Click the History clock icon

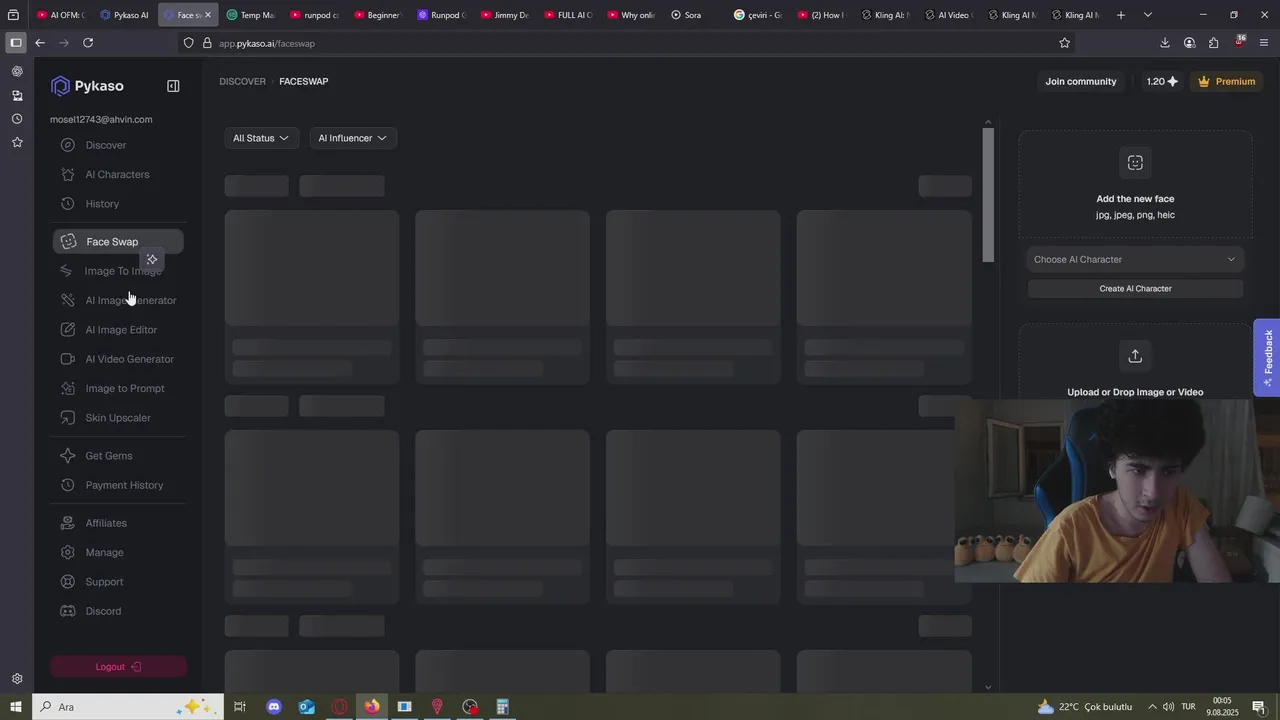pos(68,204)
